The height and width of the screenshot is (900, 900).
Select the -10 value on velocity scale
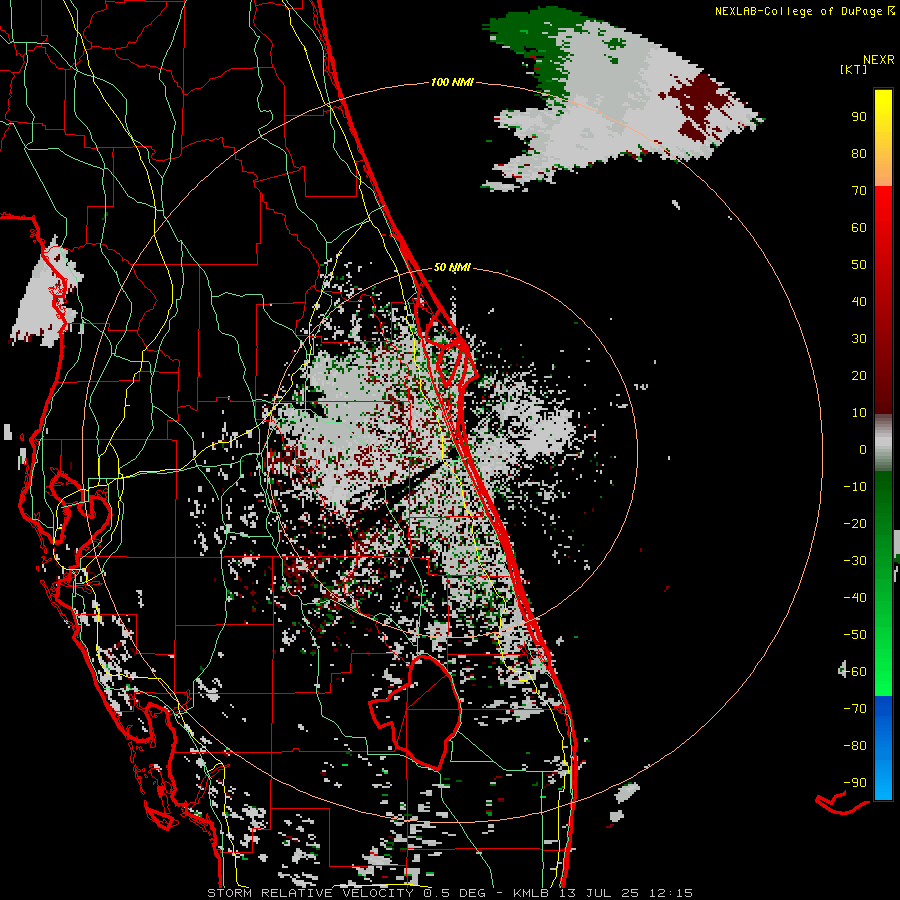click(x=855, y=487)
